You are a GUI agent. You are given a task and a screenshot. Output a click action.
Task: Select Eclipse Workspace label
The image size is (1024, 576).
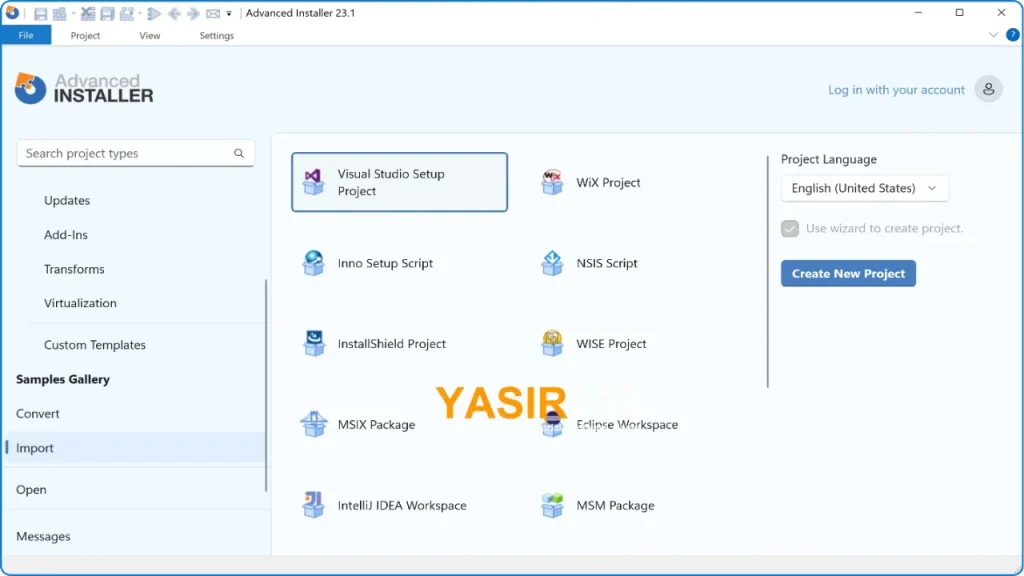click(627, 424)
